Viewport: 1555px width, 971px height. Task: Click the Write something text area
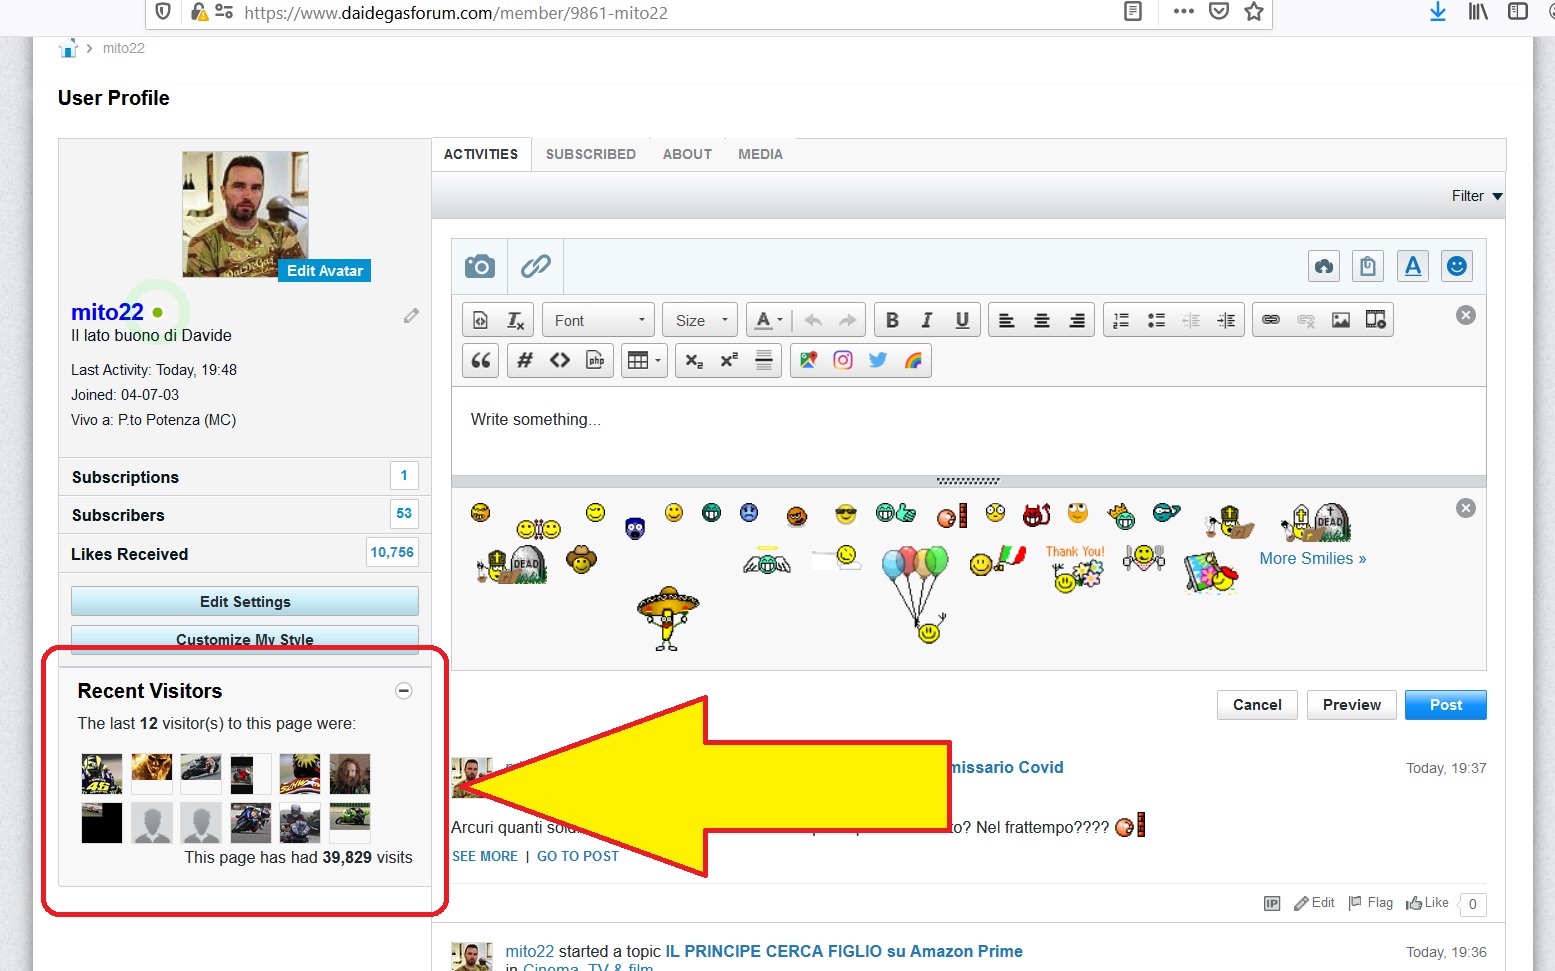click(968, 430)
